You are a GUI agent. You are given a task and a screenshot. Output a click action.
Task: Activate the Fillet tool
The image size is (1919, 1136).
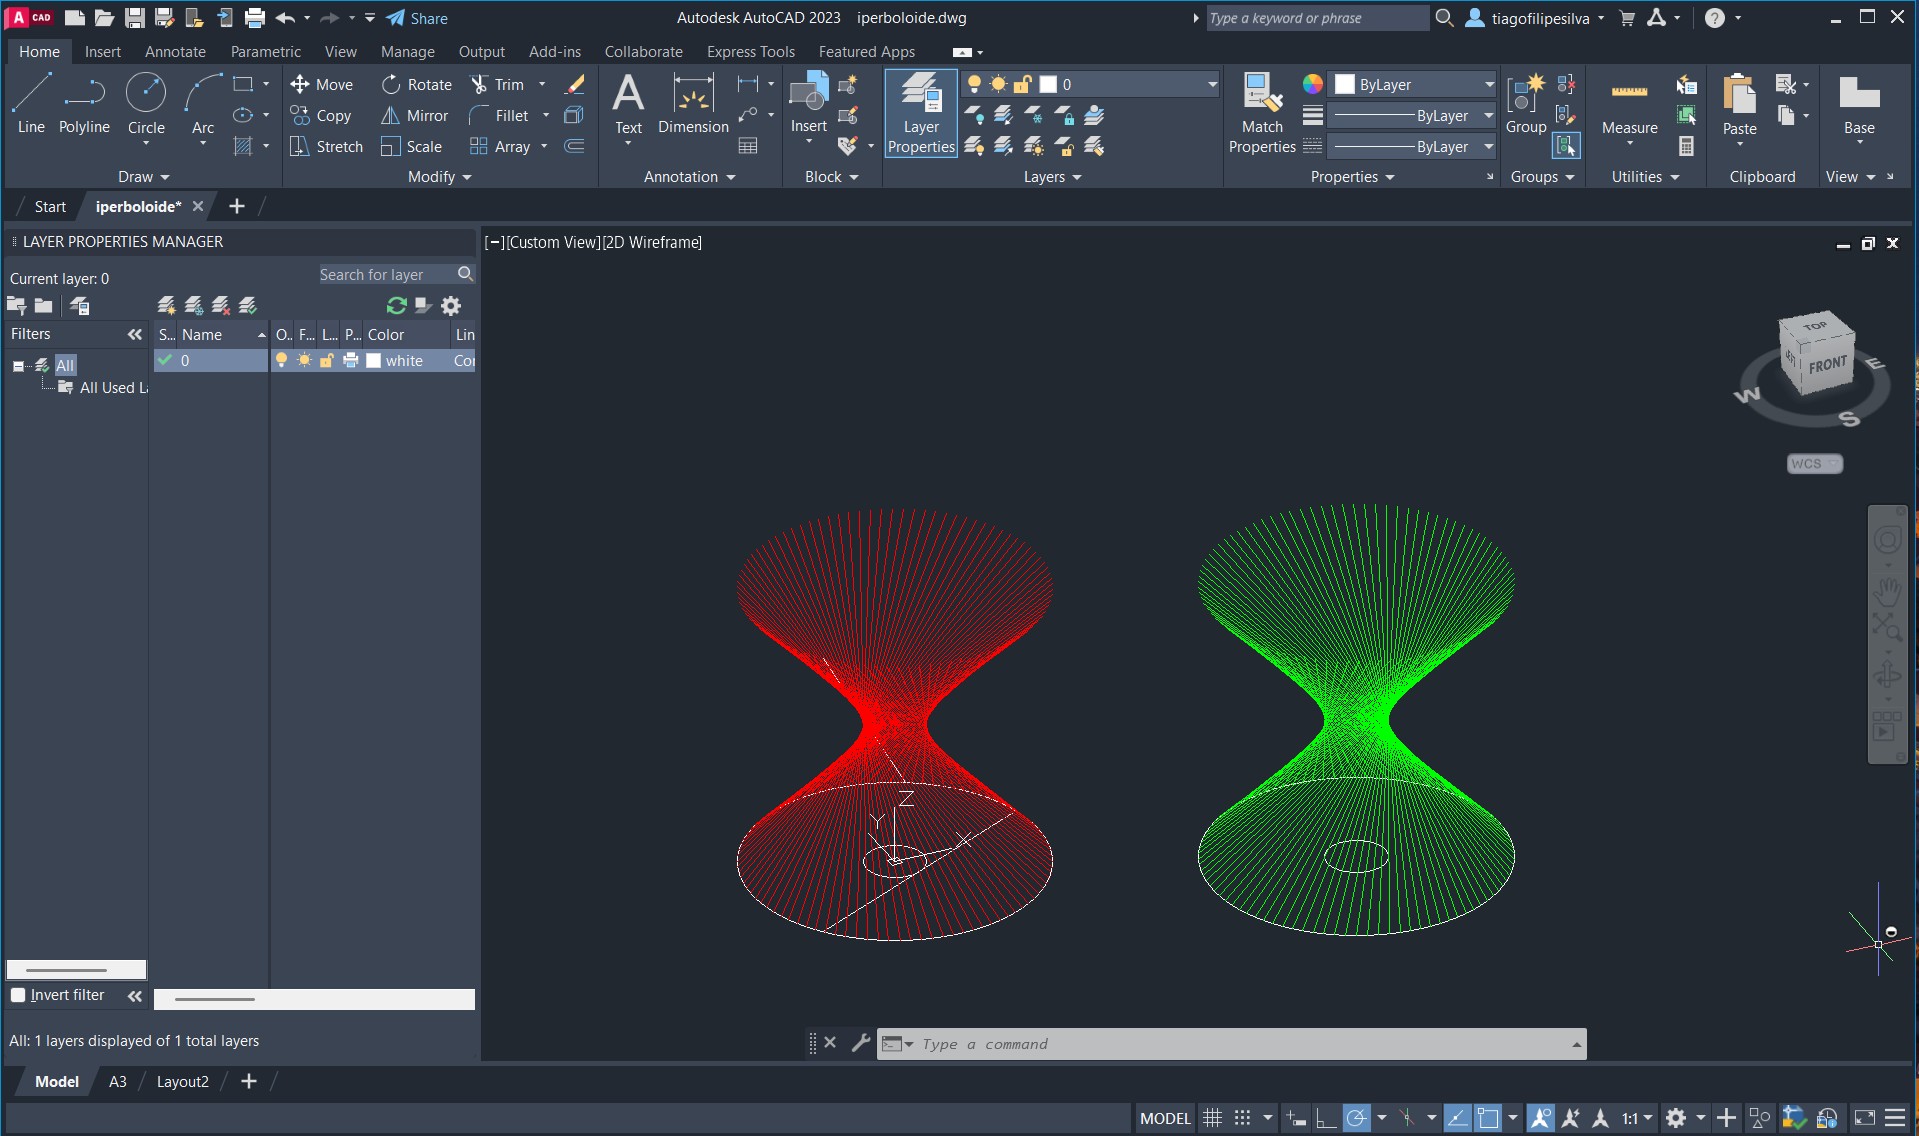(499, 116)
